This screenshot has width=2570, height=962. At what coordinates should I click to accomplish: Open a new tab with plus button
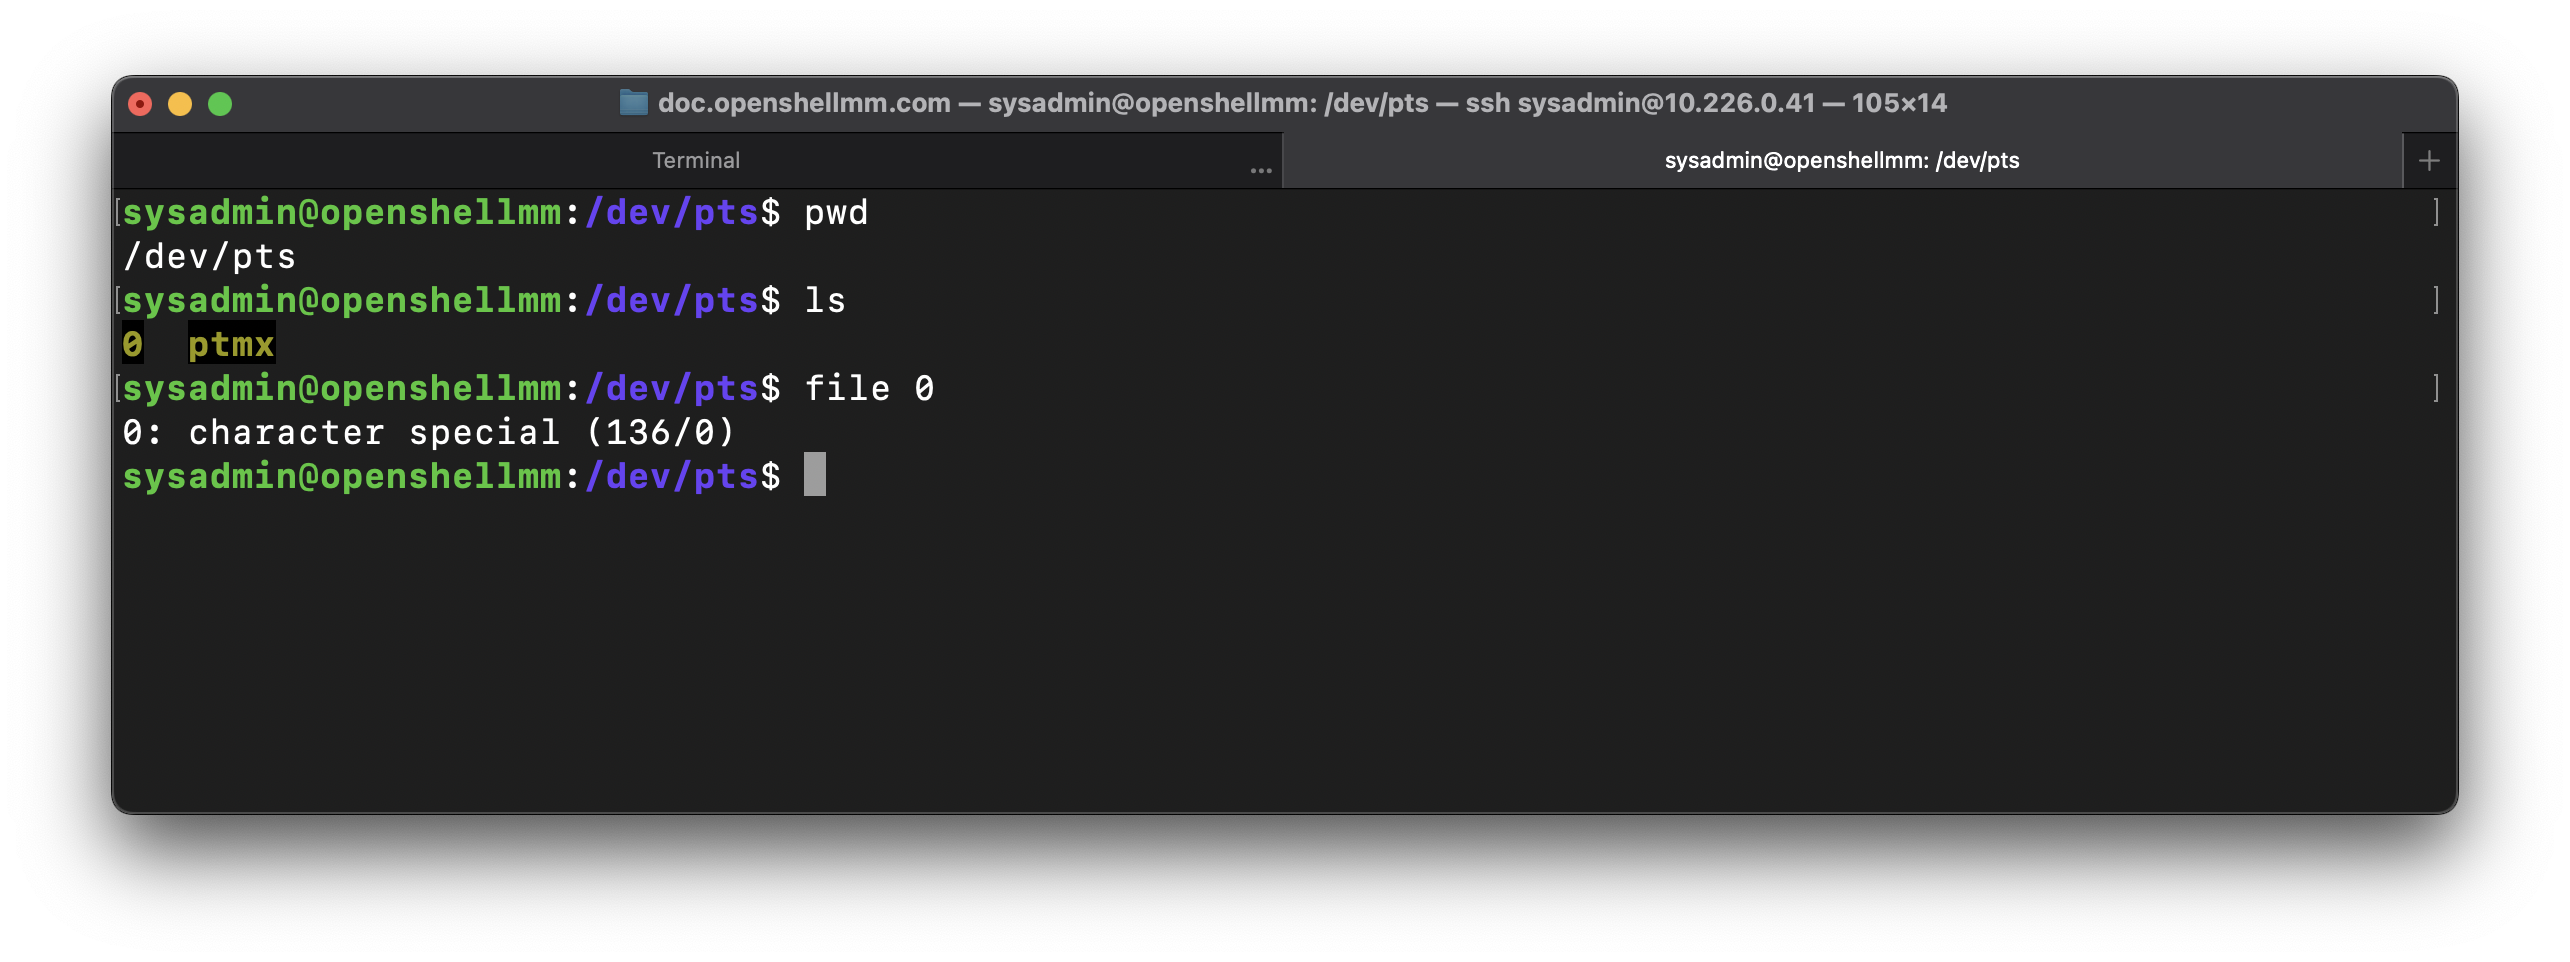tap(2429, 160)
